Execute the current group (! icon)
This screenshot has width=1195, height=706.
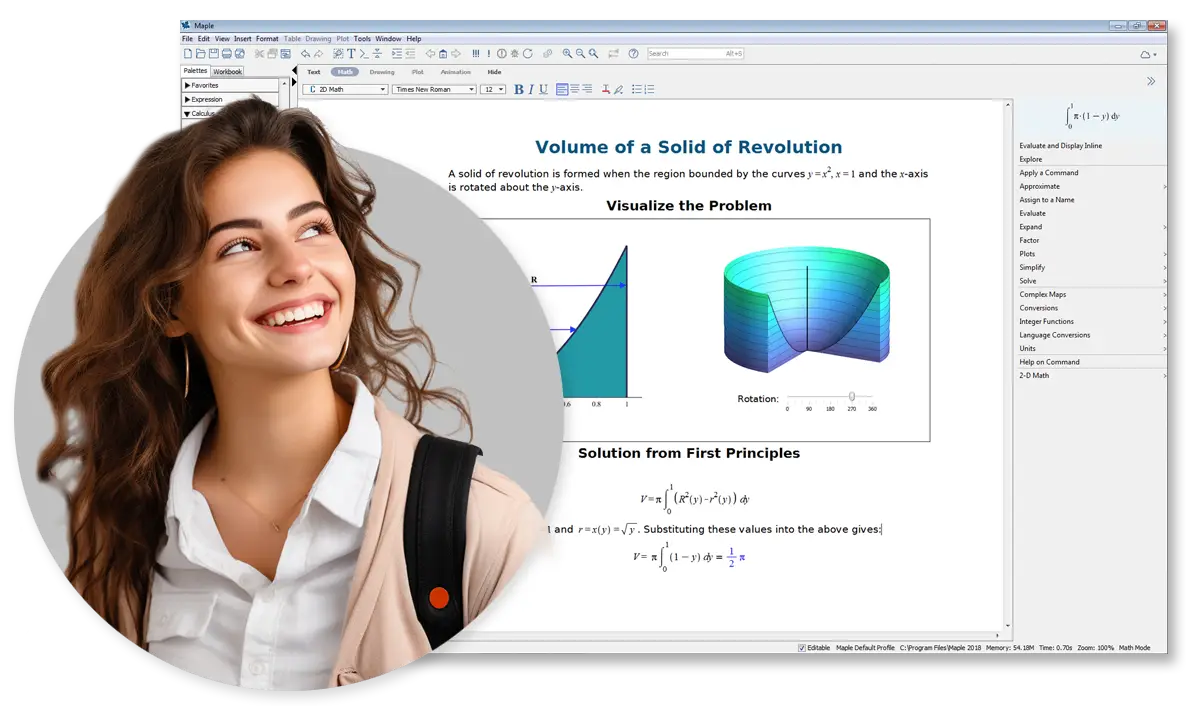[x=487, y=53]
